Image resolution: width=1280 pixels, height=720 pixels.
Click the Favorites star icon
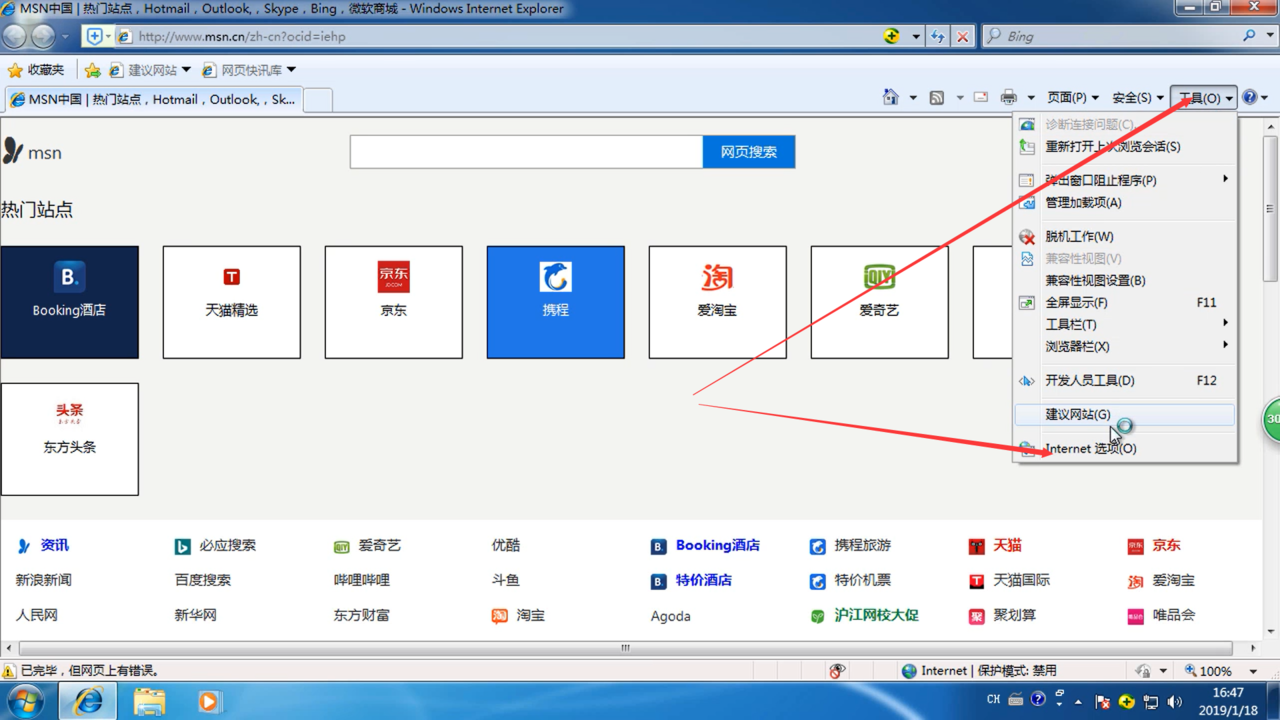click(15, 70)
